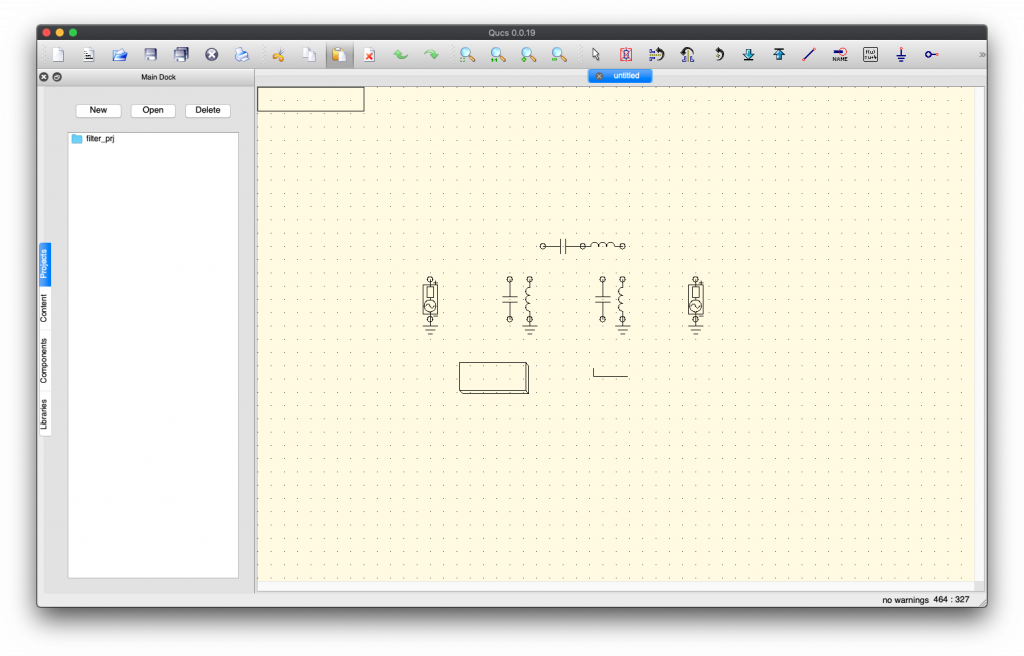Viewport: 1024px width, 656px height.
Task: Close the Main Dock panel
Action: coord(44,77)
